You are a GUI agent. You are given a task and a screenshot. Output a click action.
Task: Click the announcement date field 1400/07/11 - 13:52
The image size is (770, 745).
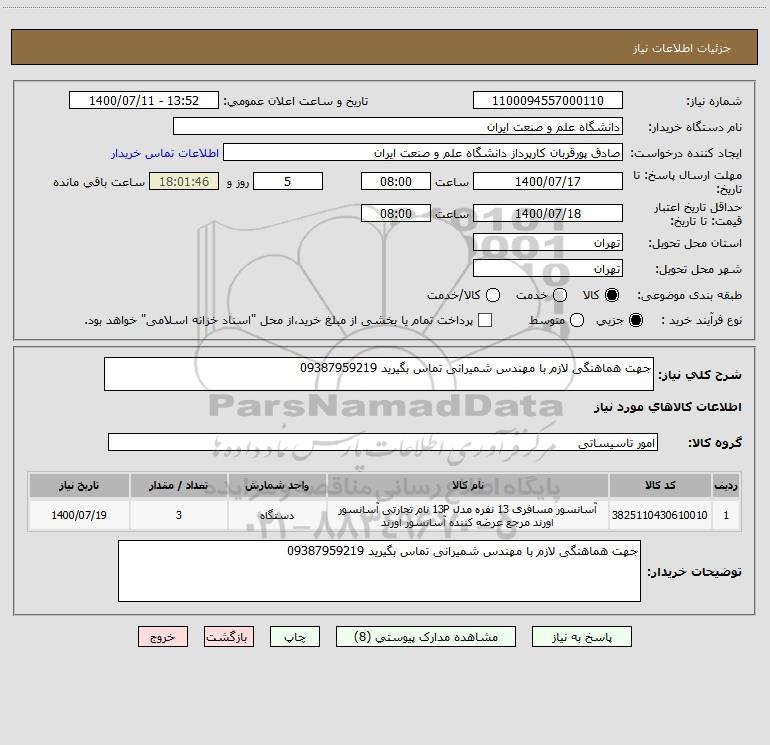click(143, 100)
